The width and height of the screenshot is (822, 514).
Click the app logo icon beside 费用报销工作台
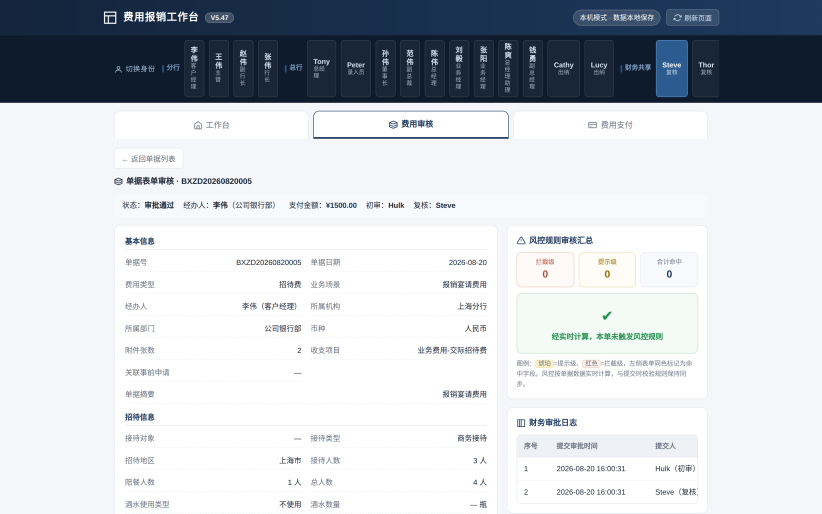click(110, 18)
